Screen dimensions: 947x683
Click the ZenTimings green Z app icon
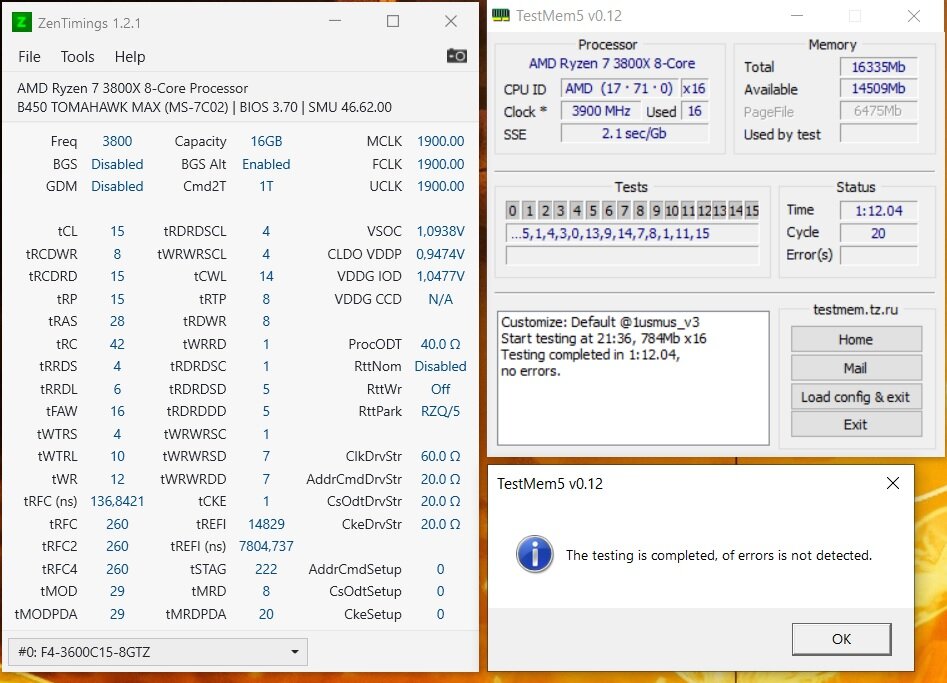(x=21, y=22)
